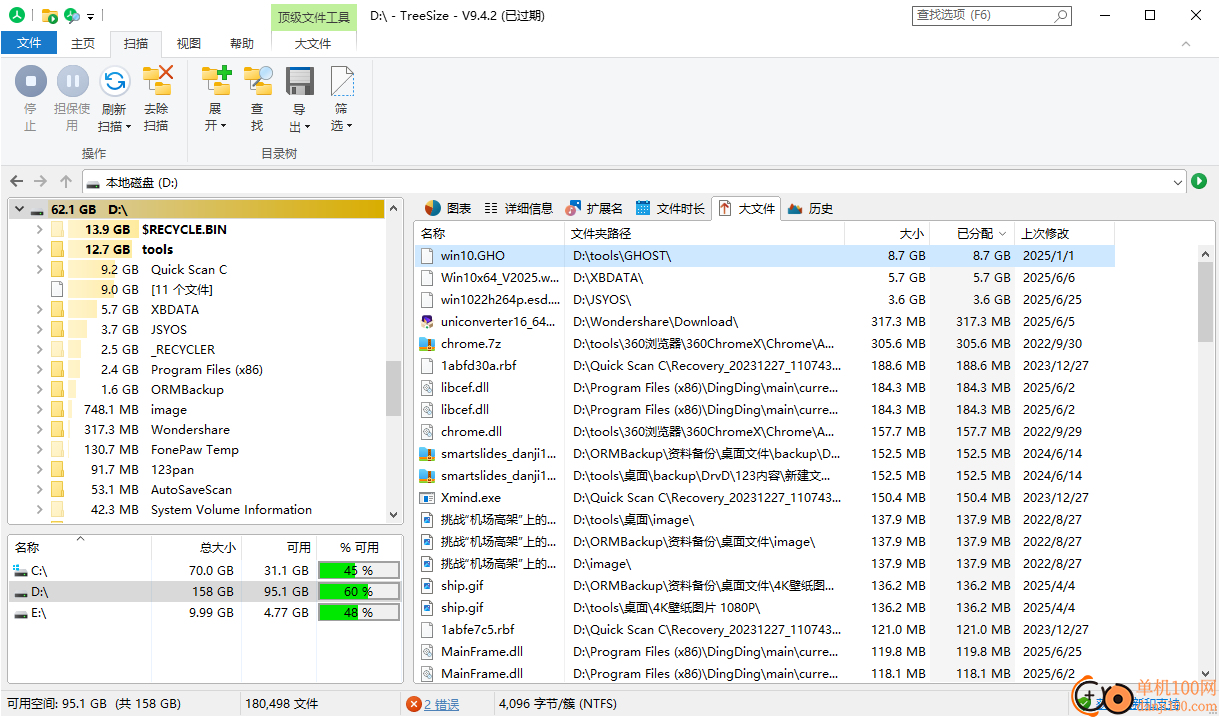Expand the JSYOS folder node
The height and width of the screenshot is (717, 1220).
[39, 330]
